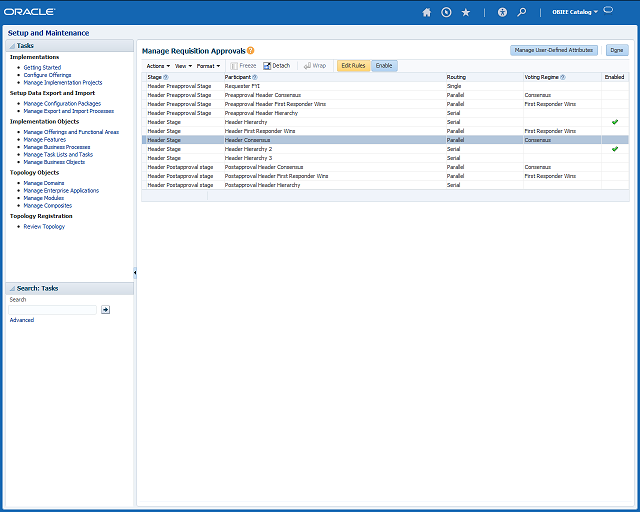This screenshot has width=640, height=512.
Task: Go to the Home icon
Action: click(427, 12)
